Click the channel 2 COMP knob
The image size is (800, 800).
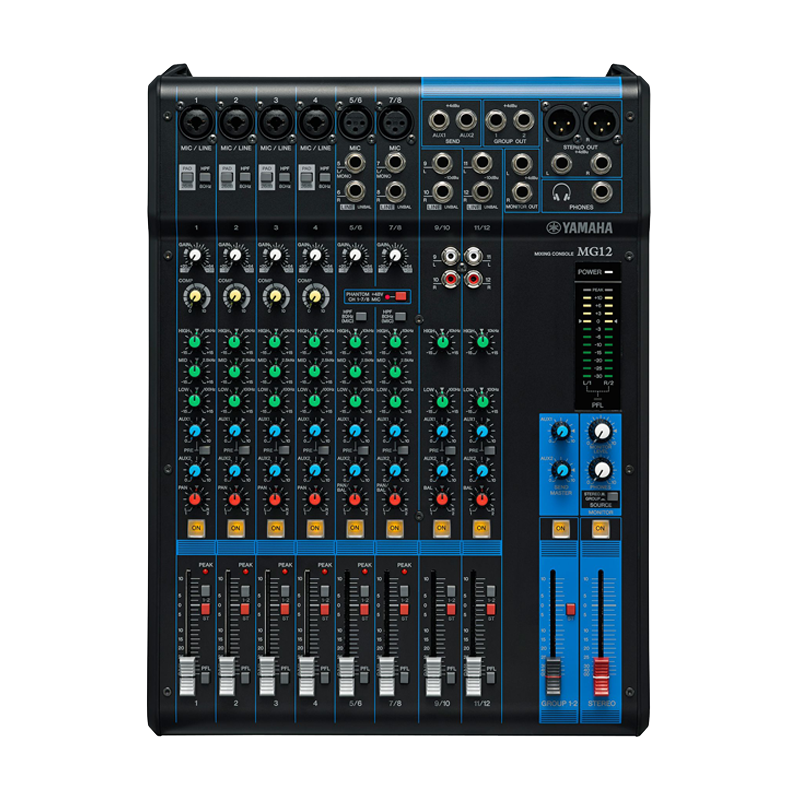pos(236,296)
